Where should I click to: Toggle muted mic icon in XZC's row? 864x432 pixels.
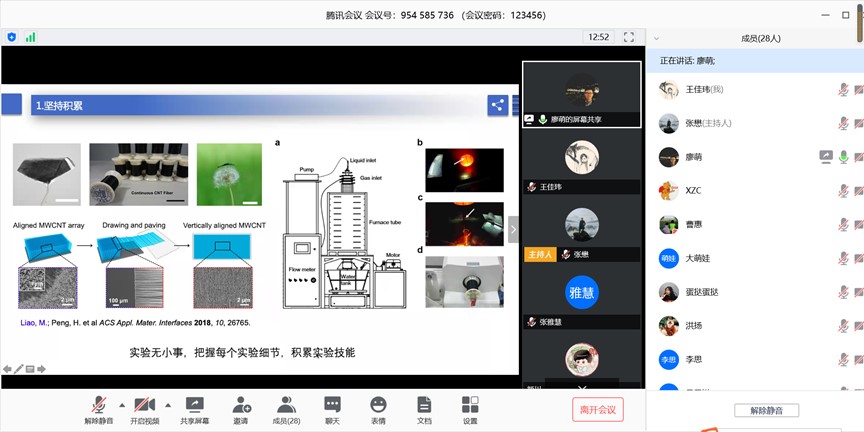[x=843, y=191]
